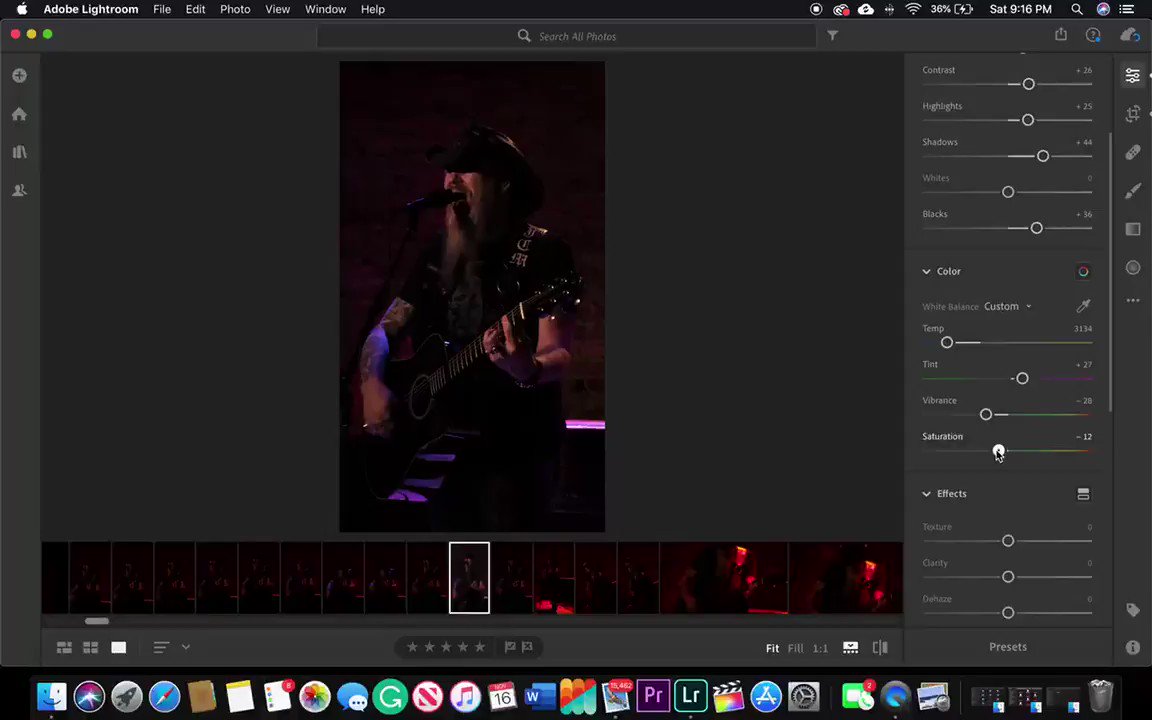Switch to photo grid view
The height and width of the screenshot is (720, 1152).
65,647
